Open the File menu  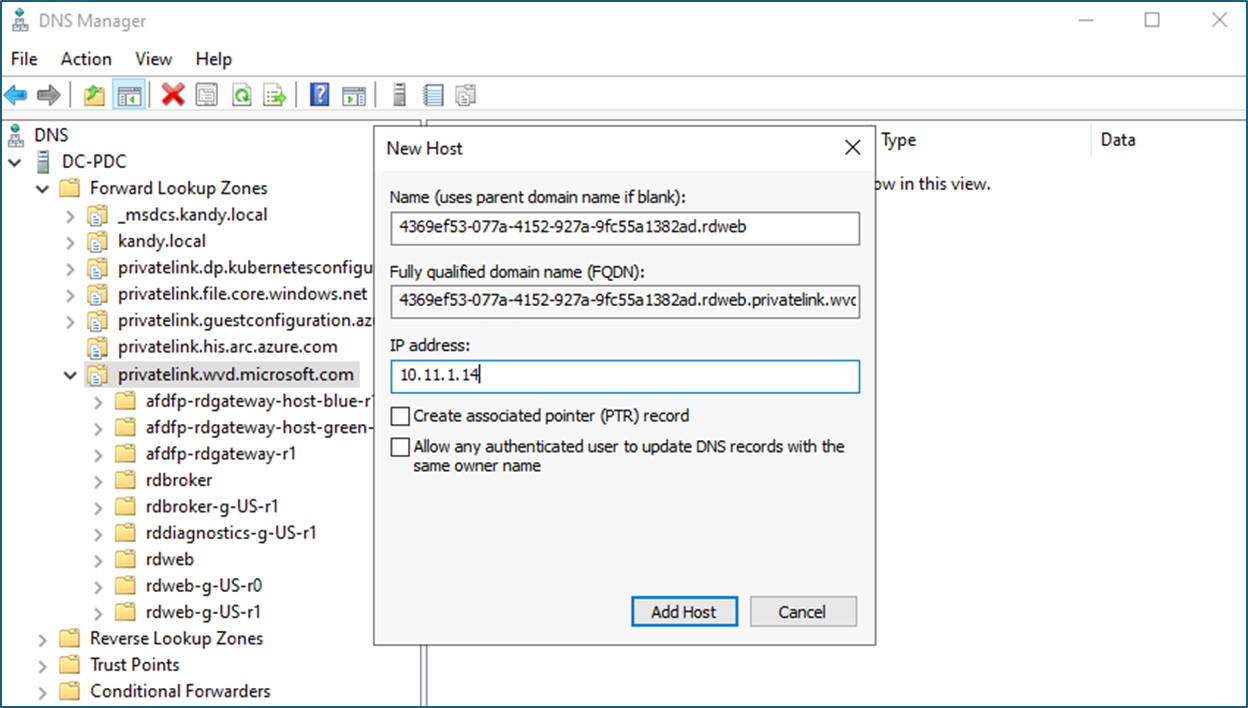(24, 59)
